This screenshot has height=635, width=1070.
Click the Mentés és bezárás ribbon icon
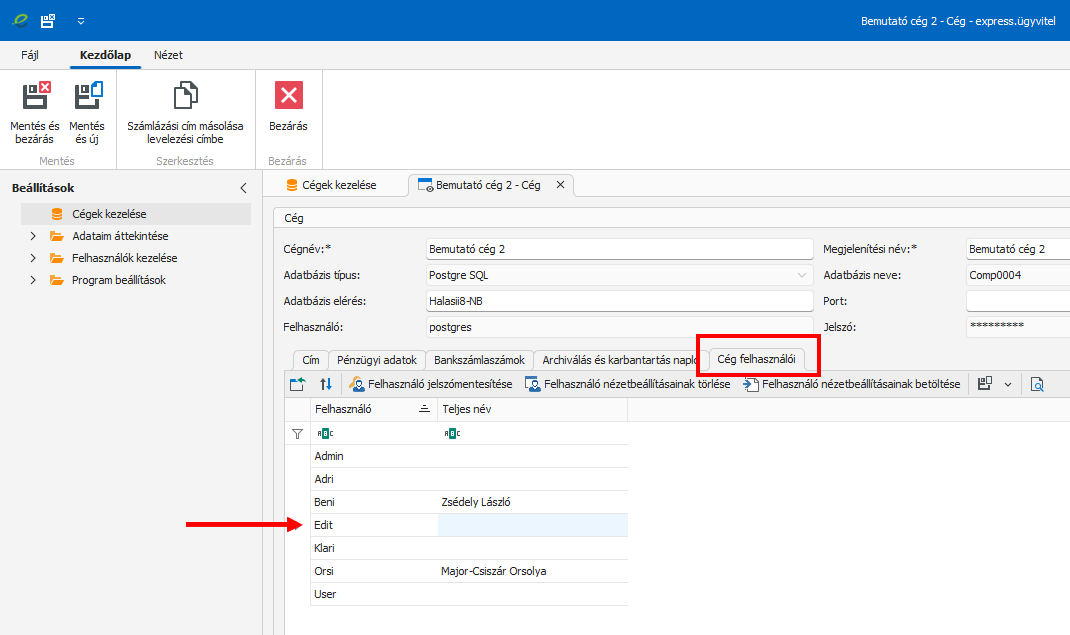(x=35, y=97)
